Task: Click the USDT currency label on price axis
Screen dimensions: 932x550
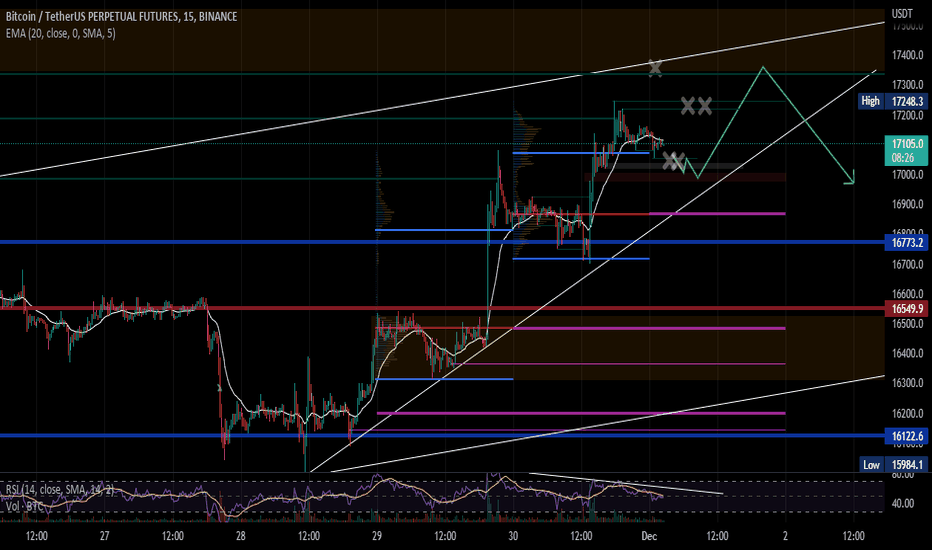Action: (902, 14)
